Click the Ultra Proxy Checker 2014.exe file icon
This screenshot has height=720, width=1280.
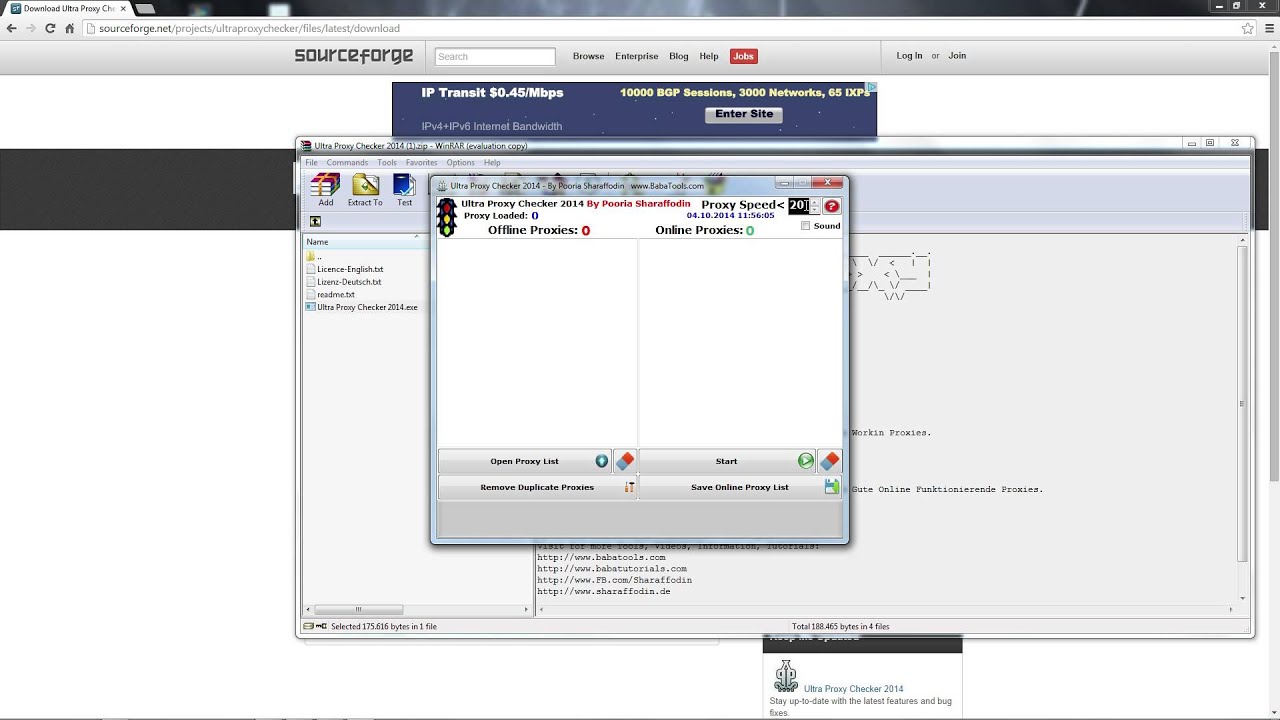[x=310, y=307]
